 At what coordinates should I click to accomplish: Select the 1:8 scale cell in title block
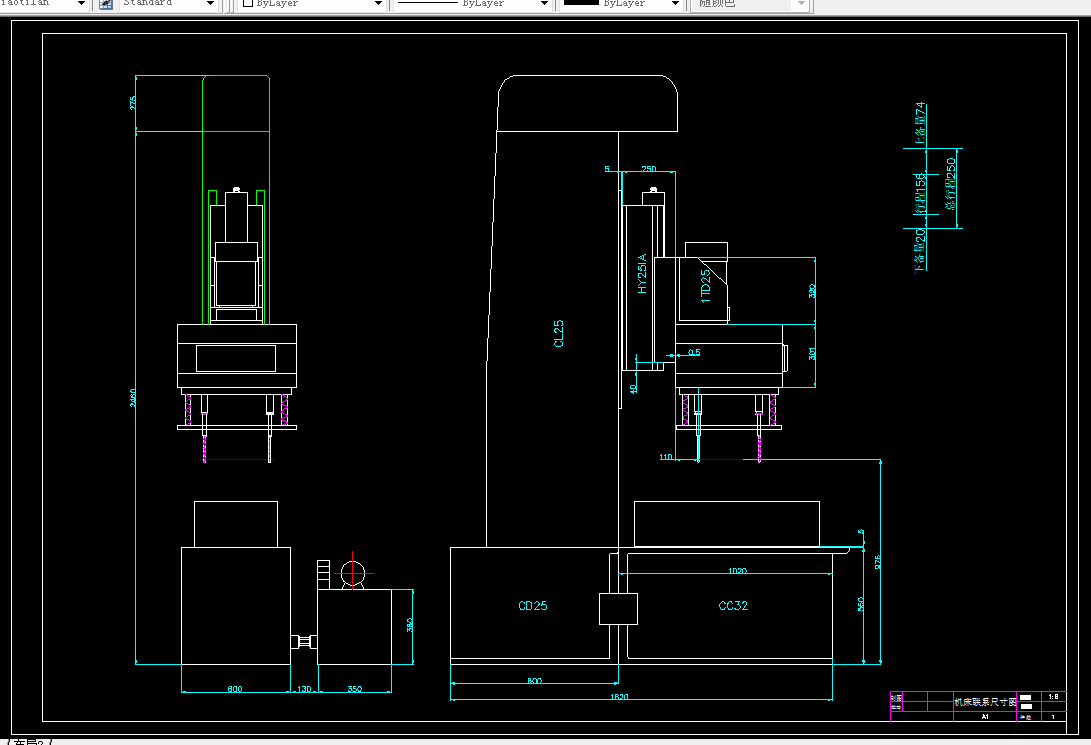coord(1053,696)
